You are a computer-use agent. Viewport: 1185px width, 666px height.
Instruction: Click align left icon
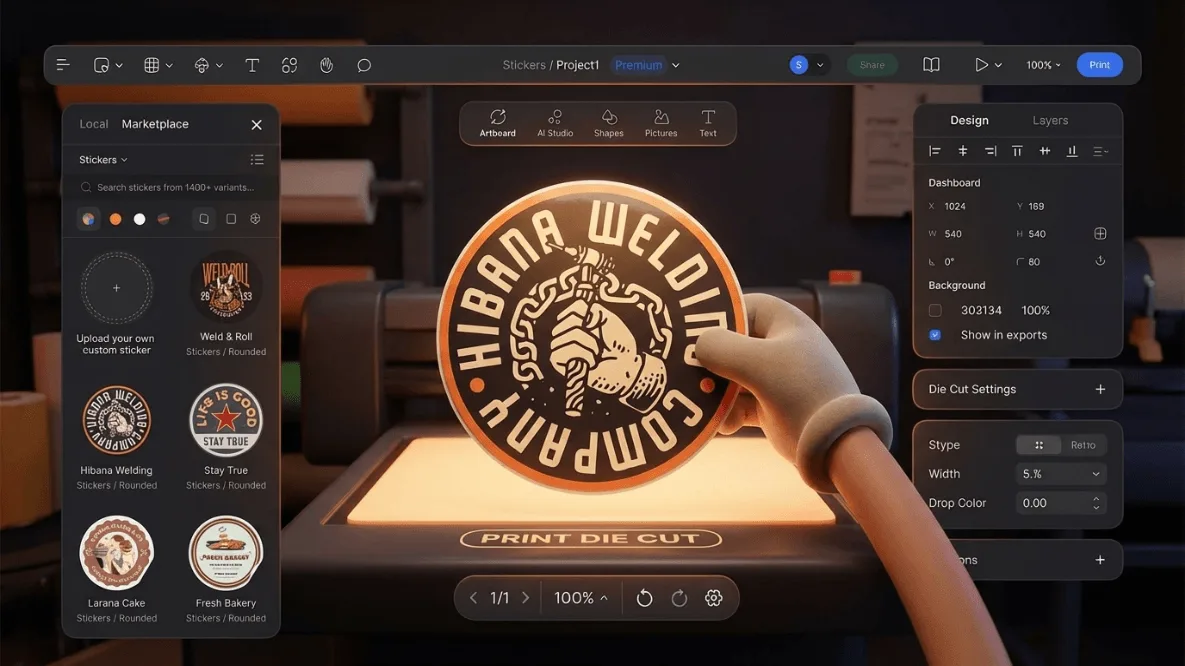(935, 151)
